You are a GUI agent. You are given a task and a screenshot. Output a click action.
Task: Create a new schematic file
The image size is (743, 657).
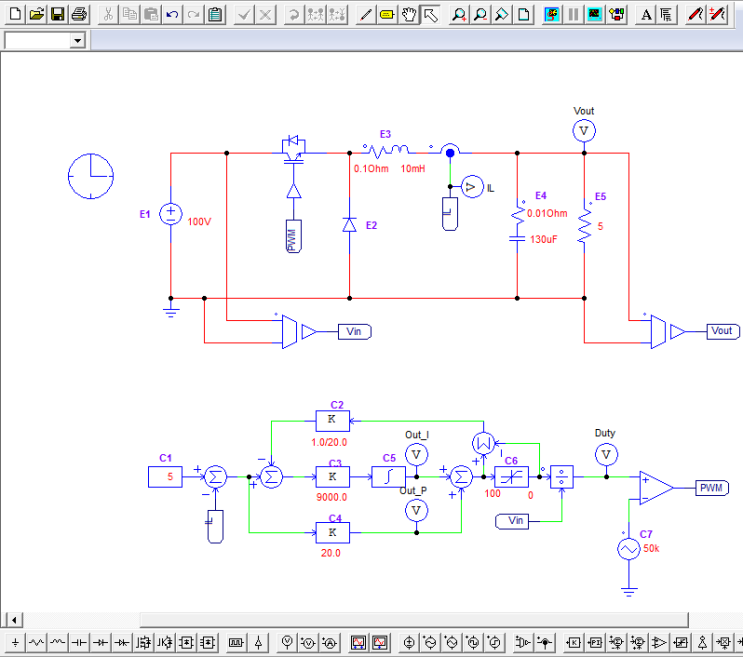tap(15, 14)
